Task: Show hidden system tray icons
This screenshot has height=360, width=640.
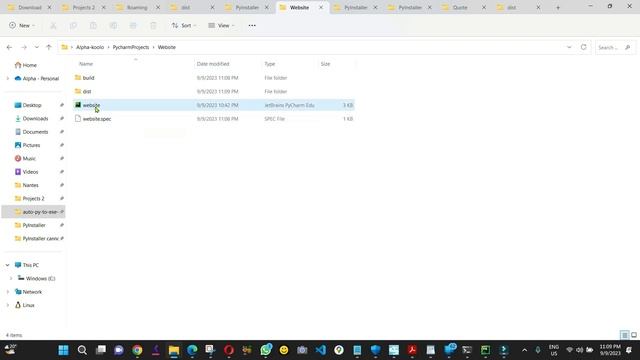Action: click(524, 350)
